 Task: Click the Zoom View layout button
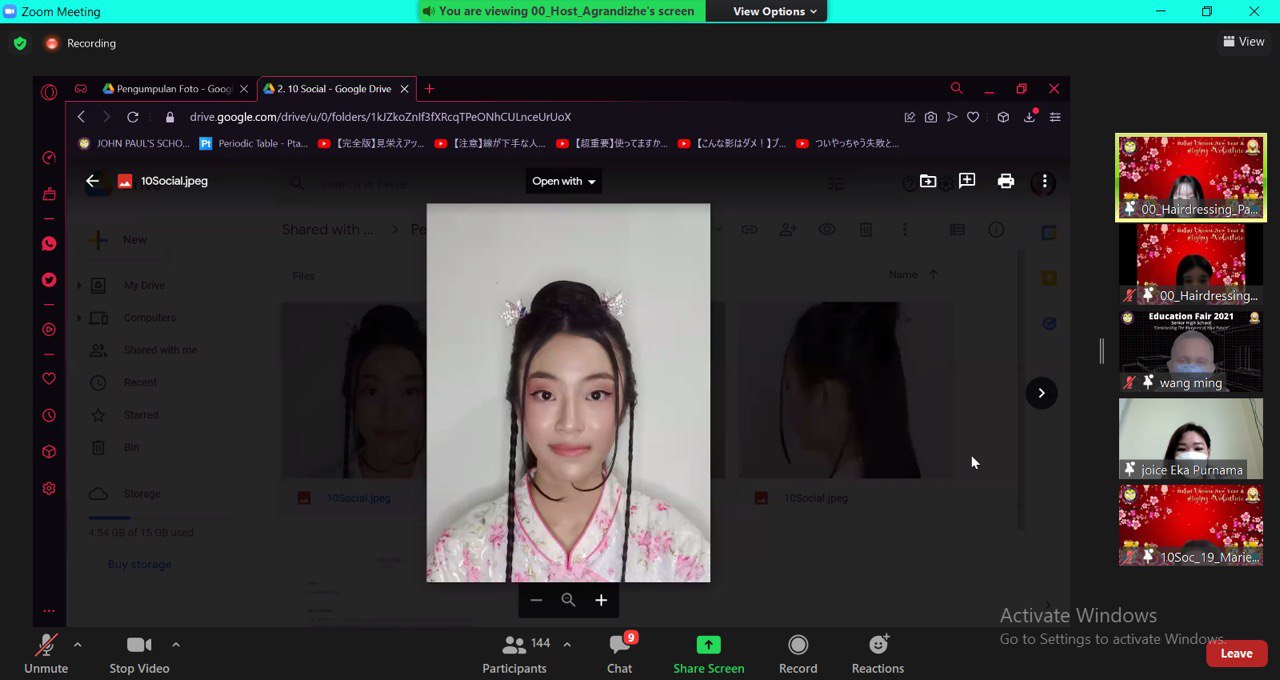click(x=1243, y=42)
